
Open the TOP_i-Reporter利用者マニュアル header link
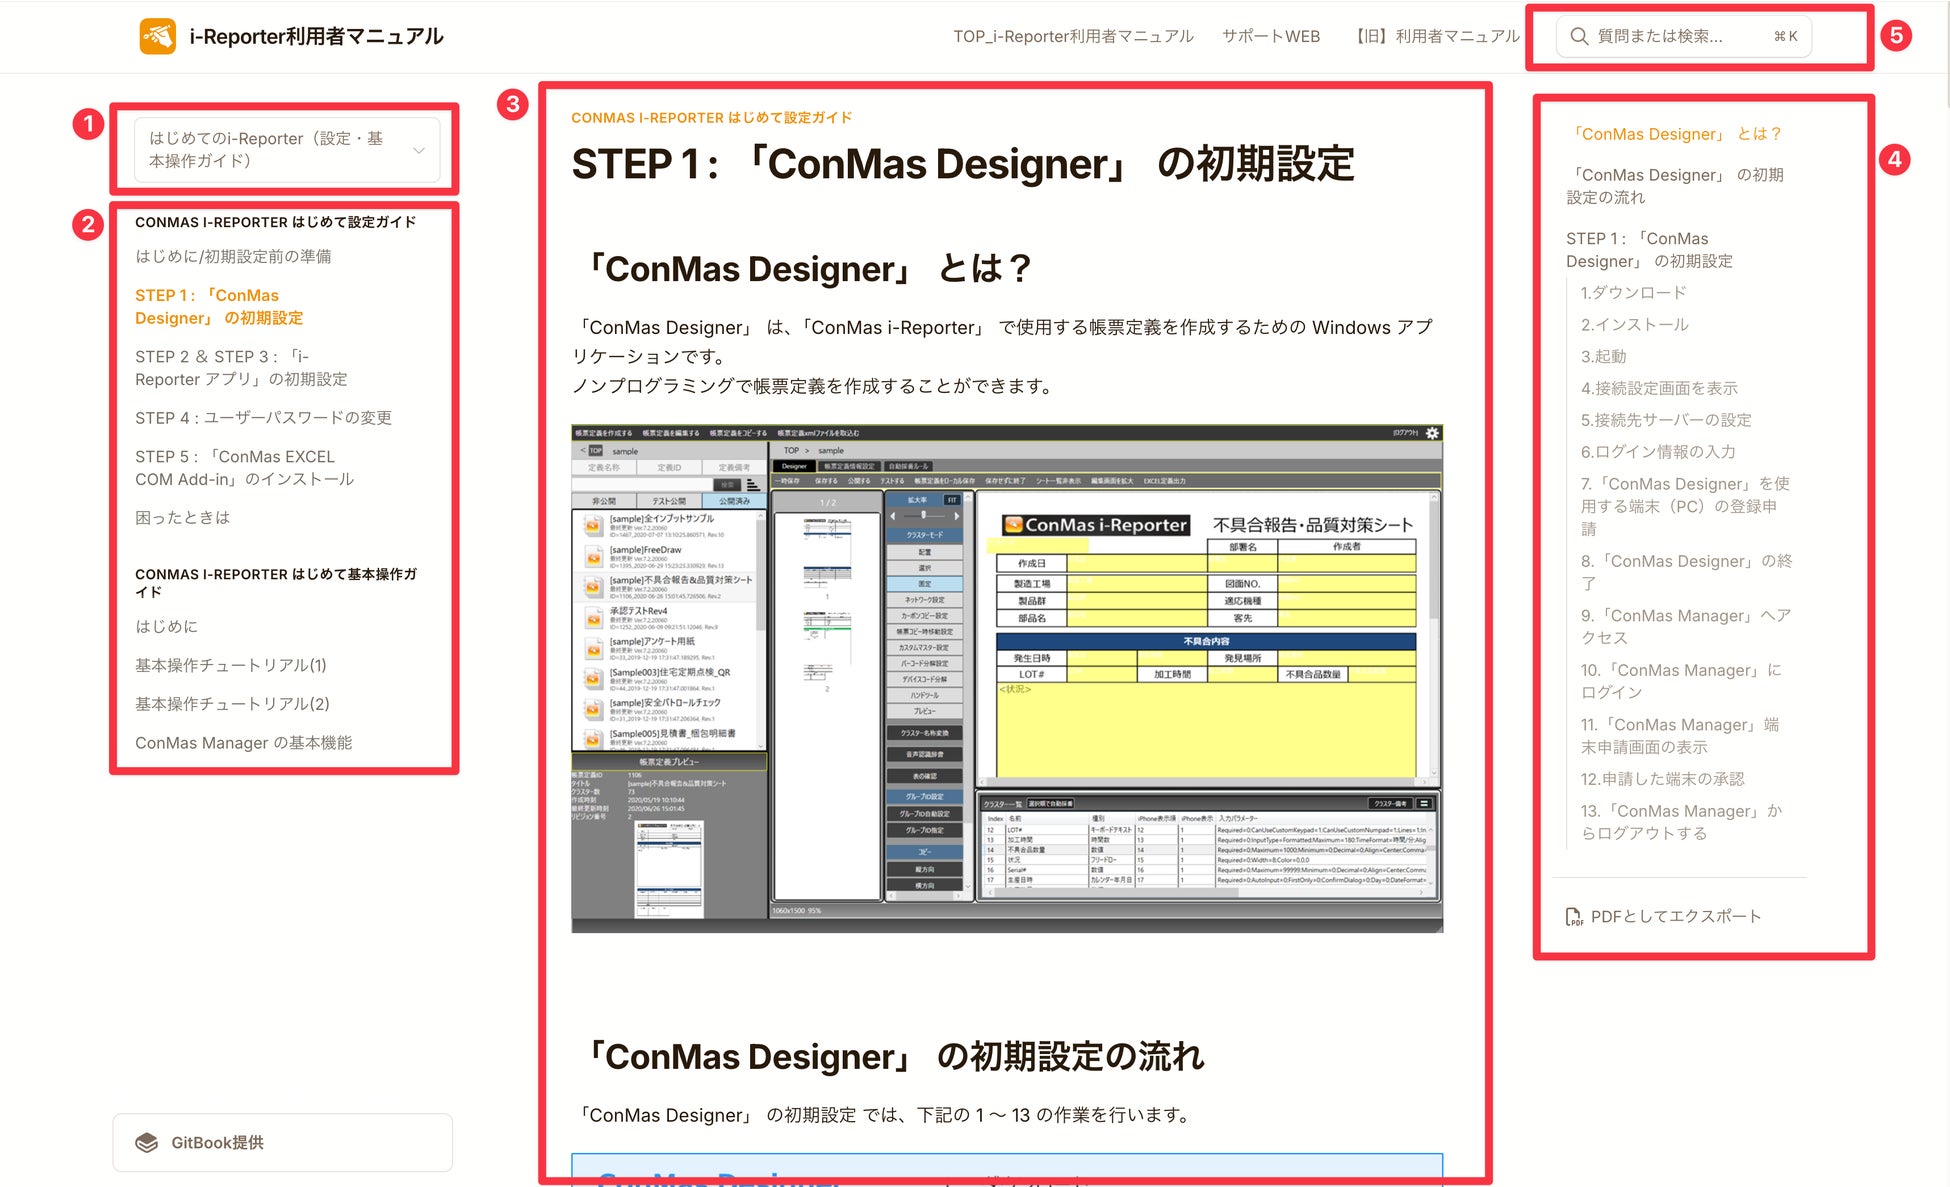(x=1072, y=36)
